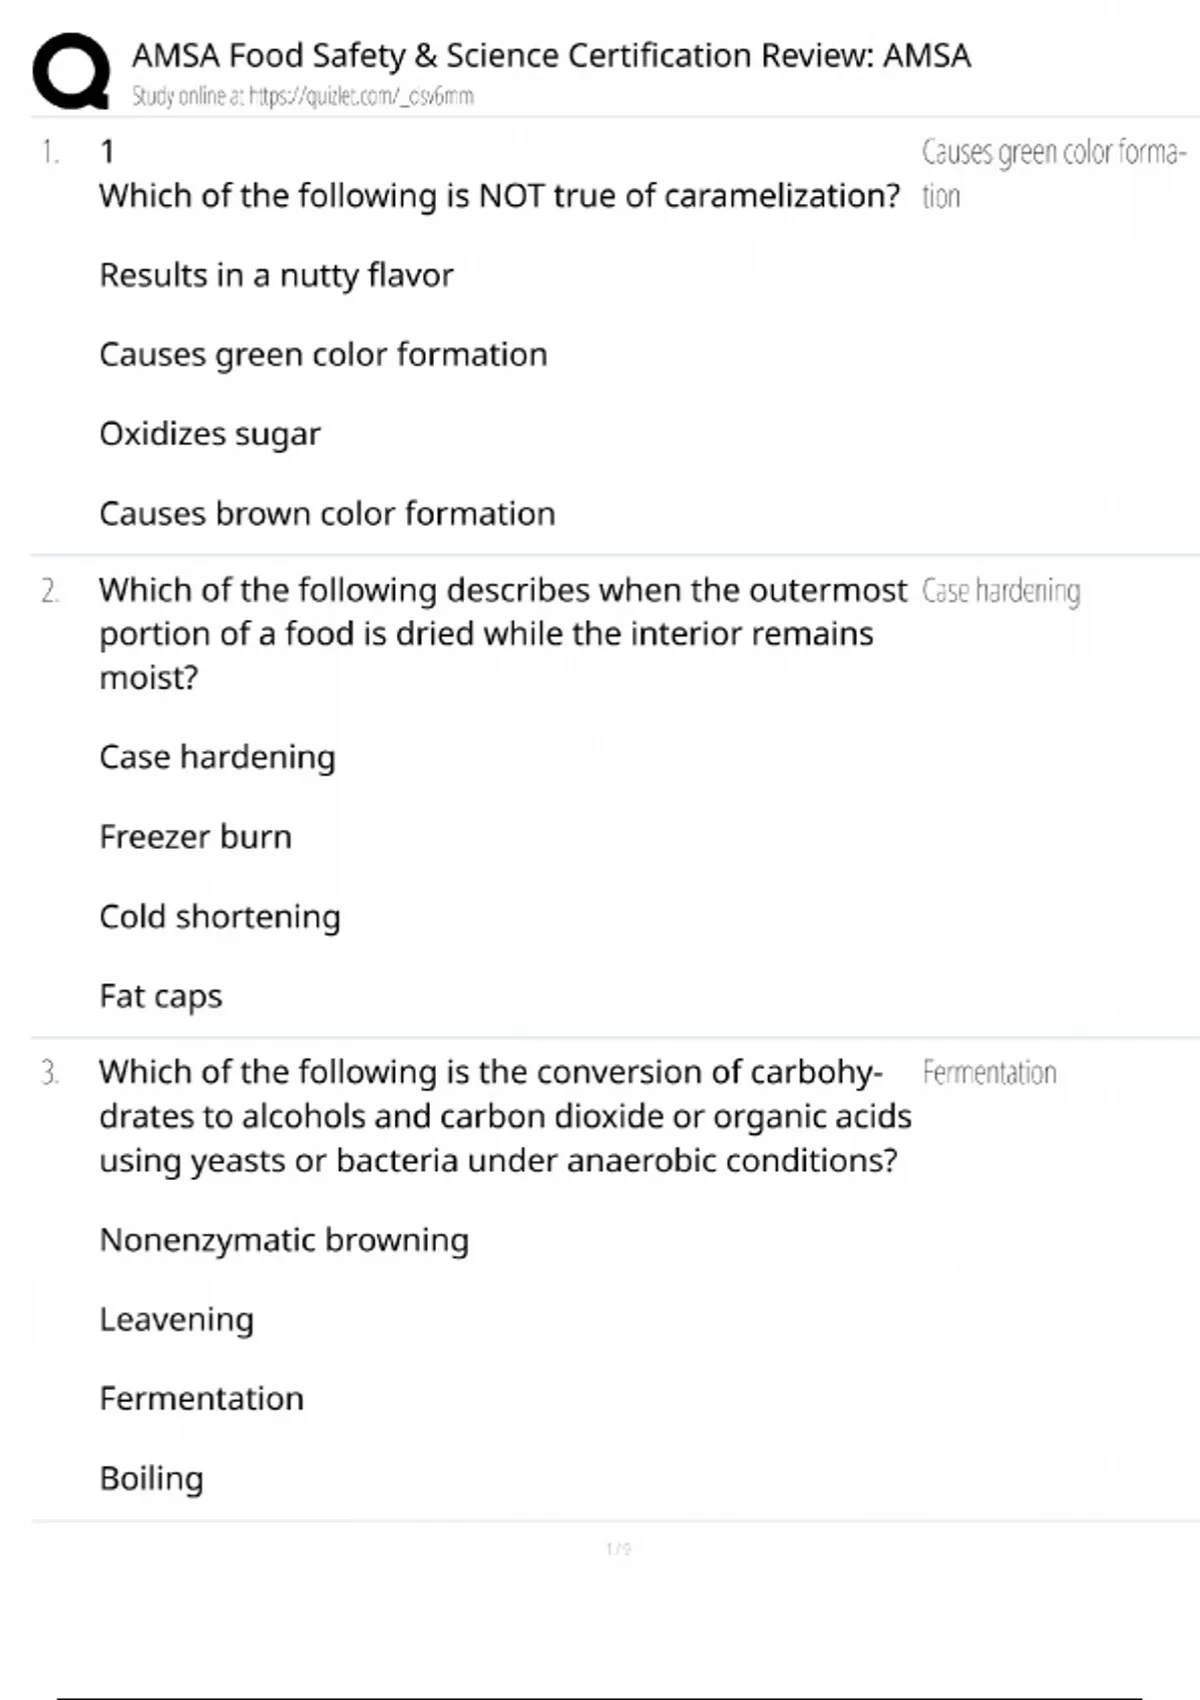Pick the "Causes brown color formation" option

point(327,514)
